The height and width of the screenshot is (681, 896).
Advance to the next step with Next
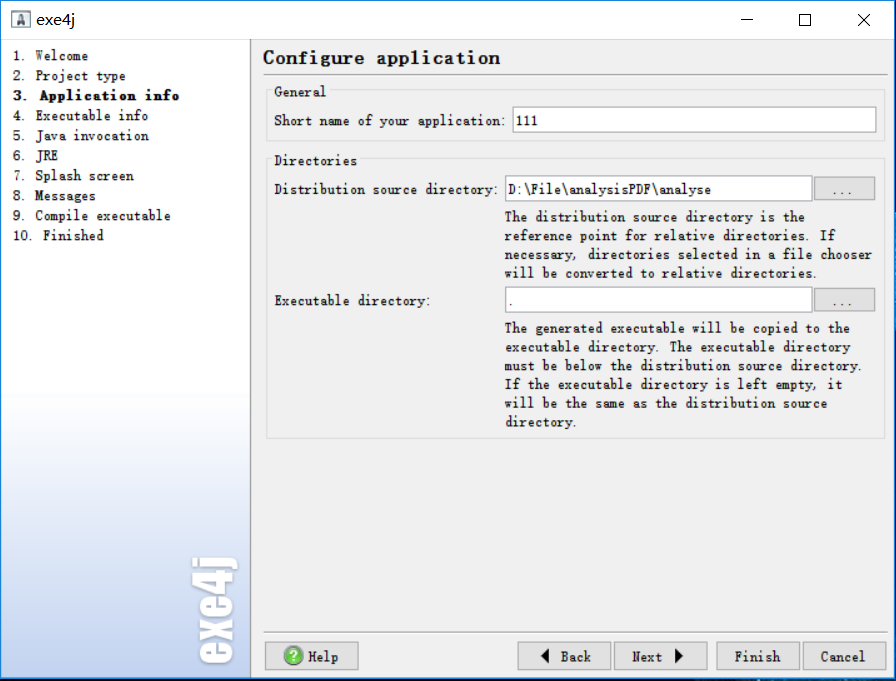coord(660,656)
